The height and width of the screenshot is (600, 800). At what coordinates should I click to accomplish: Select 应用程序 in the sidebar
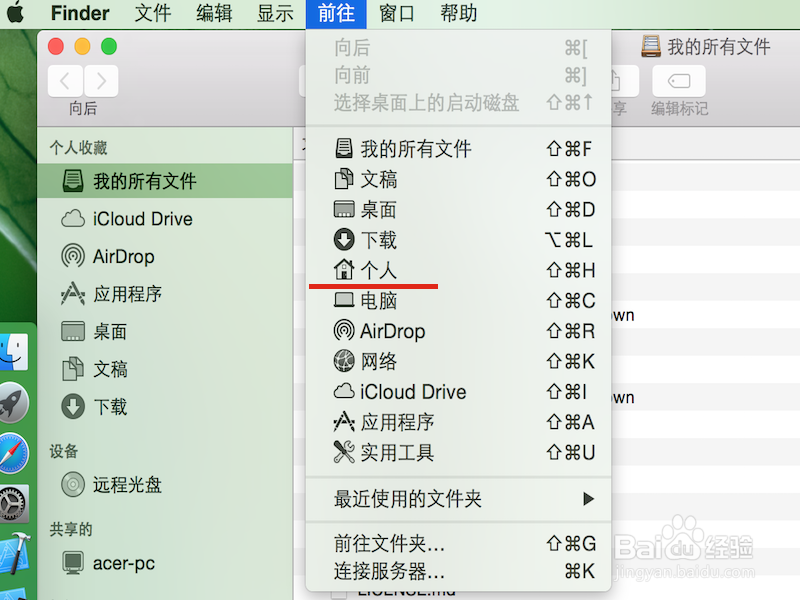[165, 294]
